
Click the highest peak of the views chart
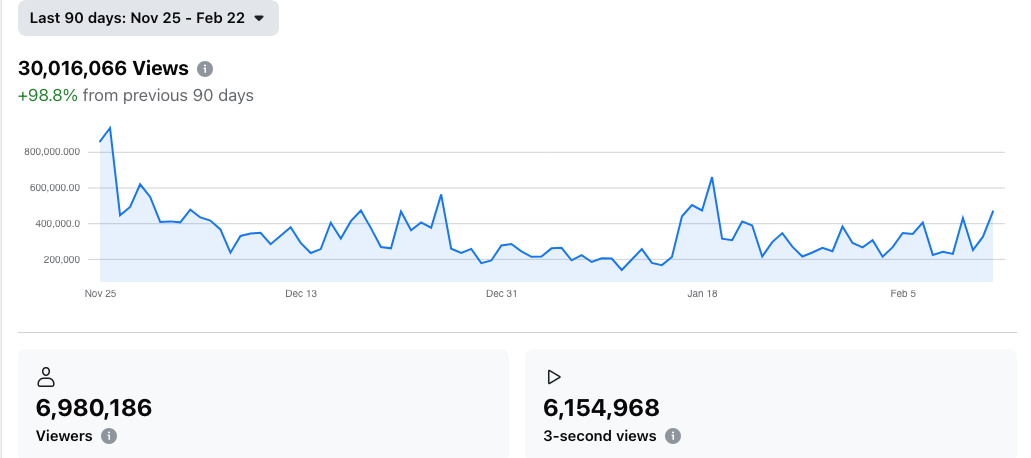(x=110, y=128)
